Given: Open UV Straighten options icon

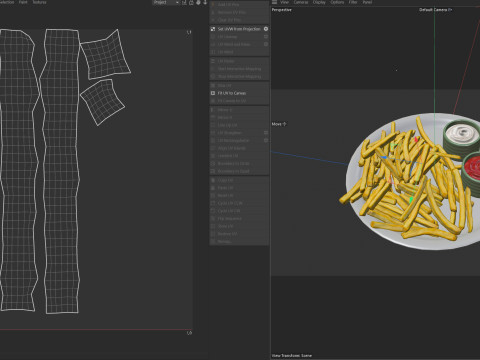Looking at the screenshot, I should 266,133.
